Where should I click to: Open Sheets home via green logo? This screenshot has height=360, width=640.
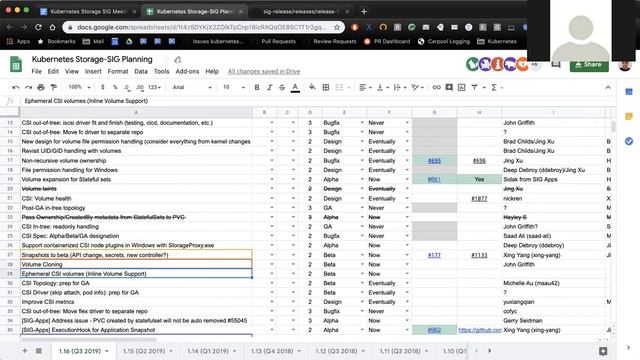pos(16,64)
